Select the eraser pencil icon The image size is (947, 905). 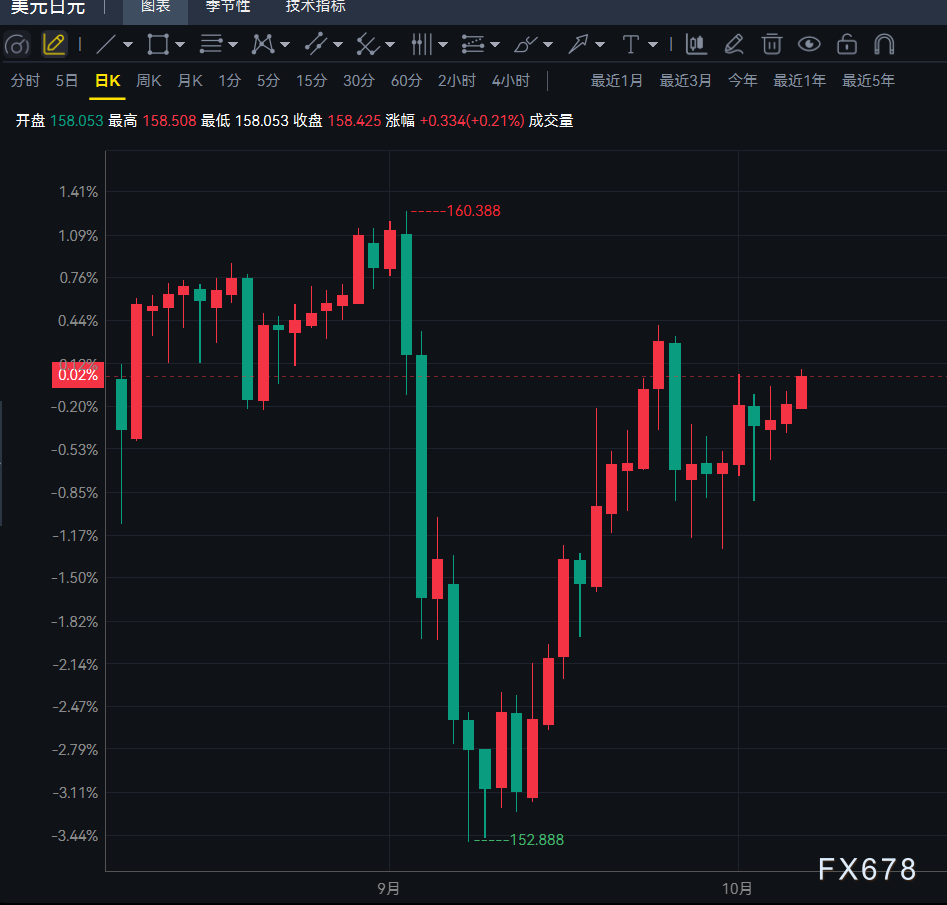pyautogui.click(x=734, y=44)
